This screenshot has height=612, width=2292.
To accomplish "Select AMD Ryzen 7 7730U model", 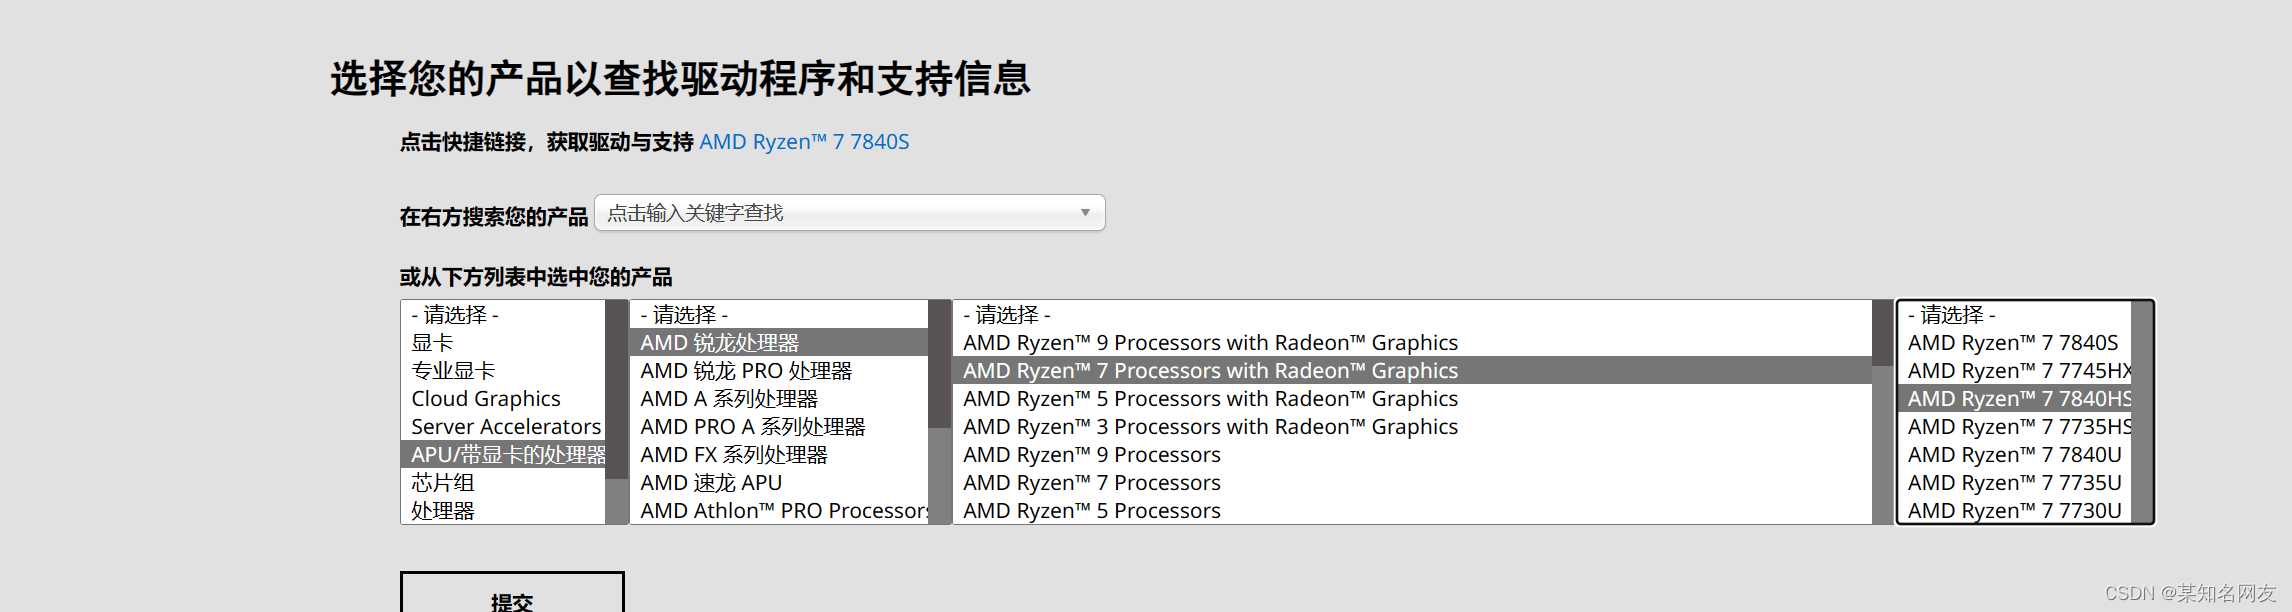I will [x=2015, y=511].
